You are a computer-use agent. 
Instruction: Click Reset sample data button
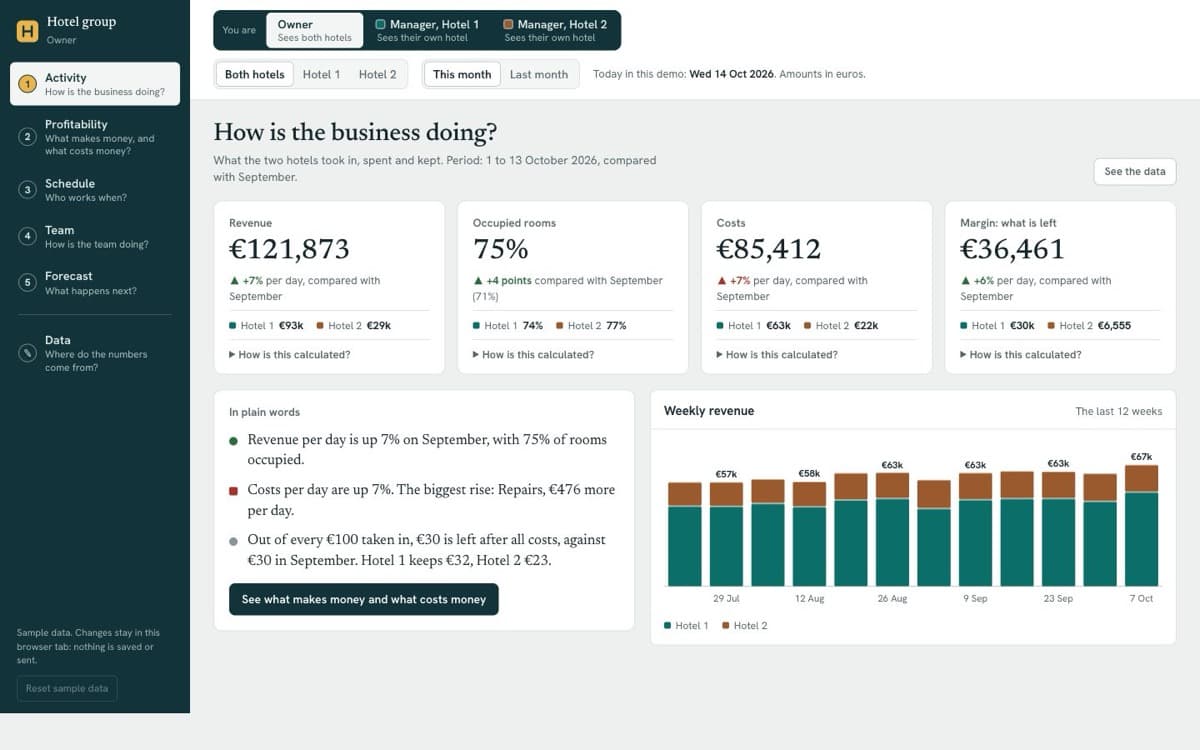coord(67,688)
